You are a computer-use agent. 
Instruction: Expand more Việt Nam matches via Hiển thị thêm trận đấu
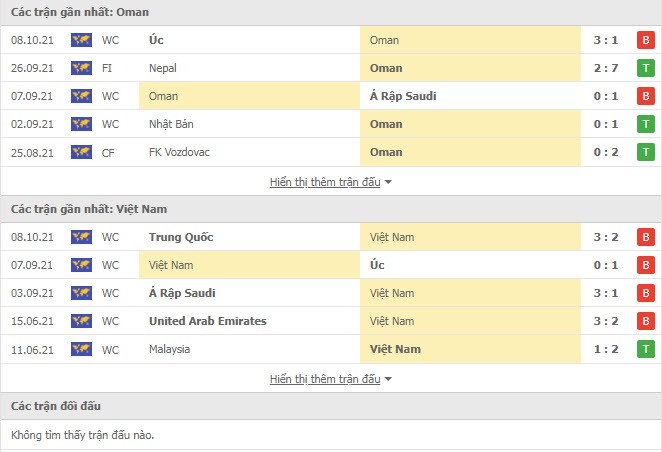point(325,379)
